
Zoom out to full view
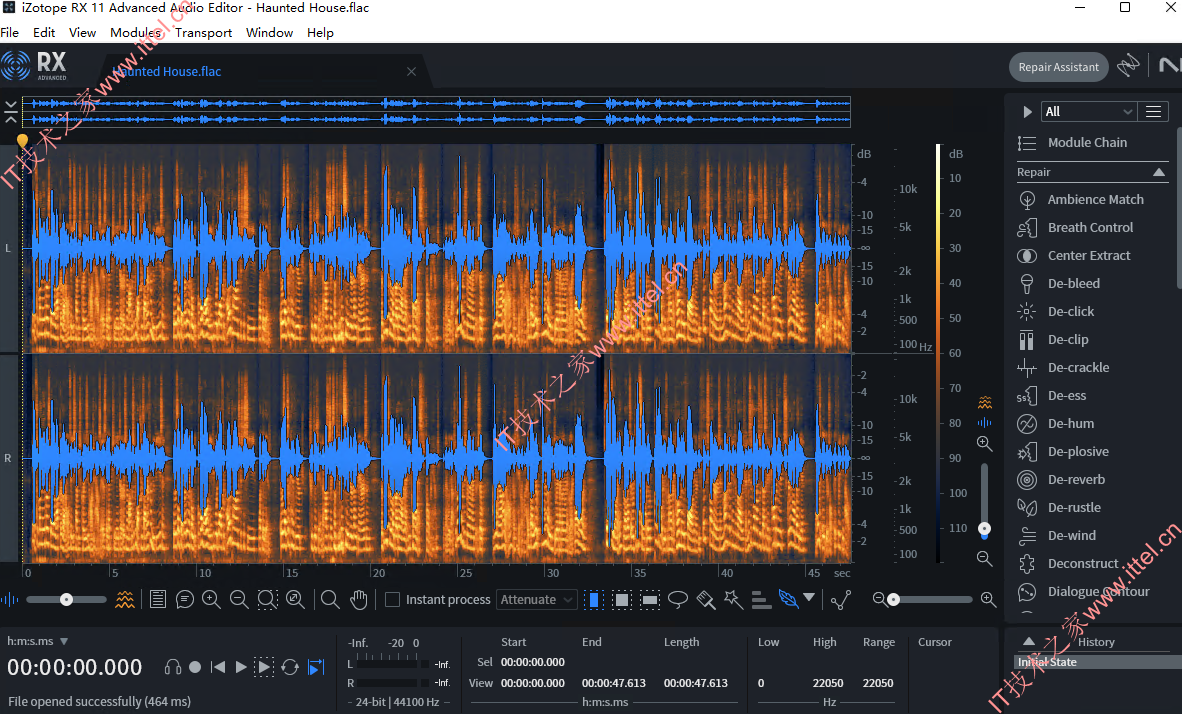pyautogui.click(x=296, y=599)
